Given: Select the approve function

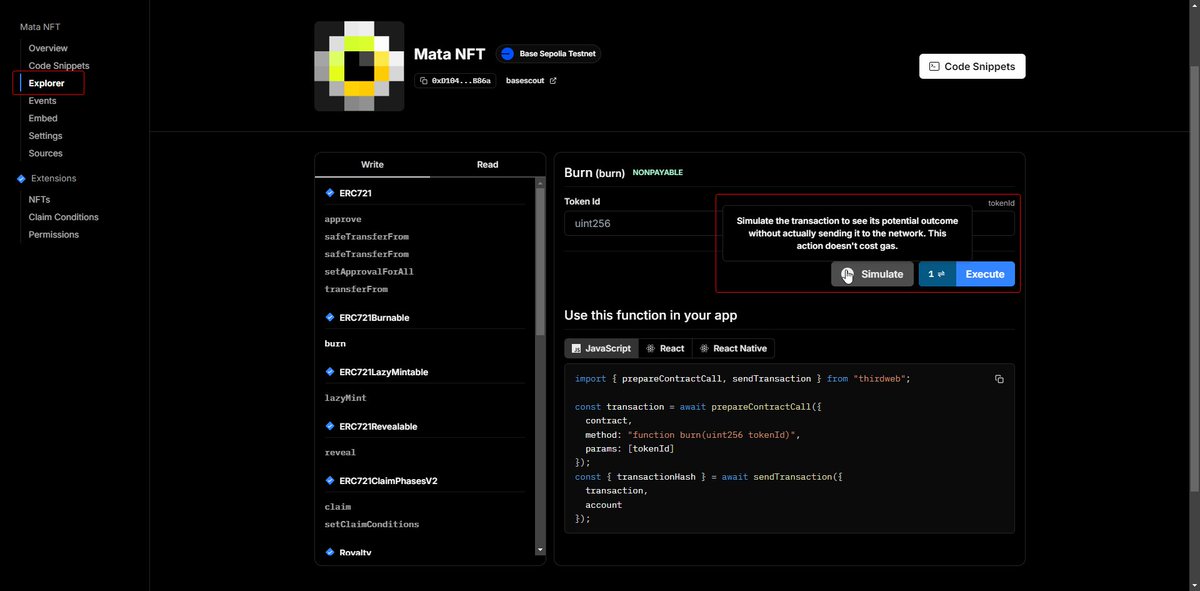Looking at the screenshot, I should 343,219.
